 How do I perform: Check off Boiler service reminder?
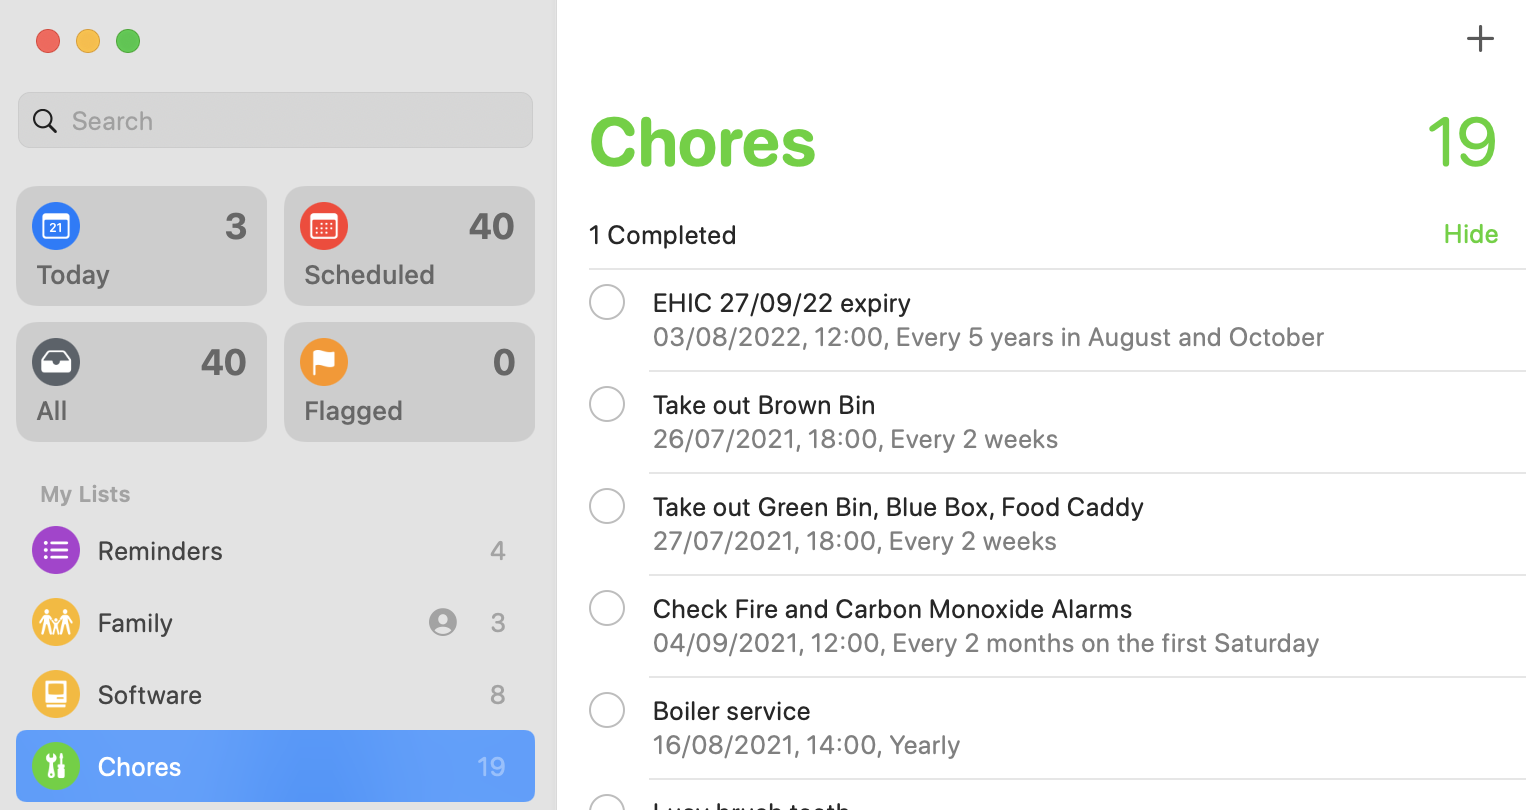(x=607, y=710)
